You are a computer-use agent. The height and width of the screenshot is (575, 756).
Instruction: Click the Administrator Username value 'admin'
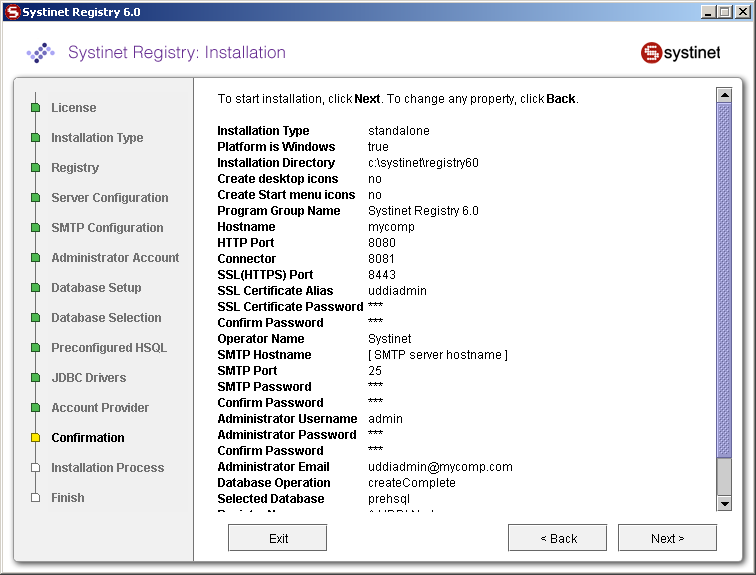click(x=385, y=419)
